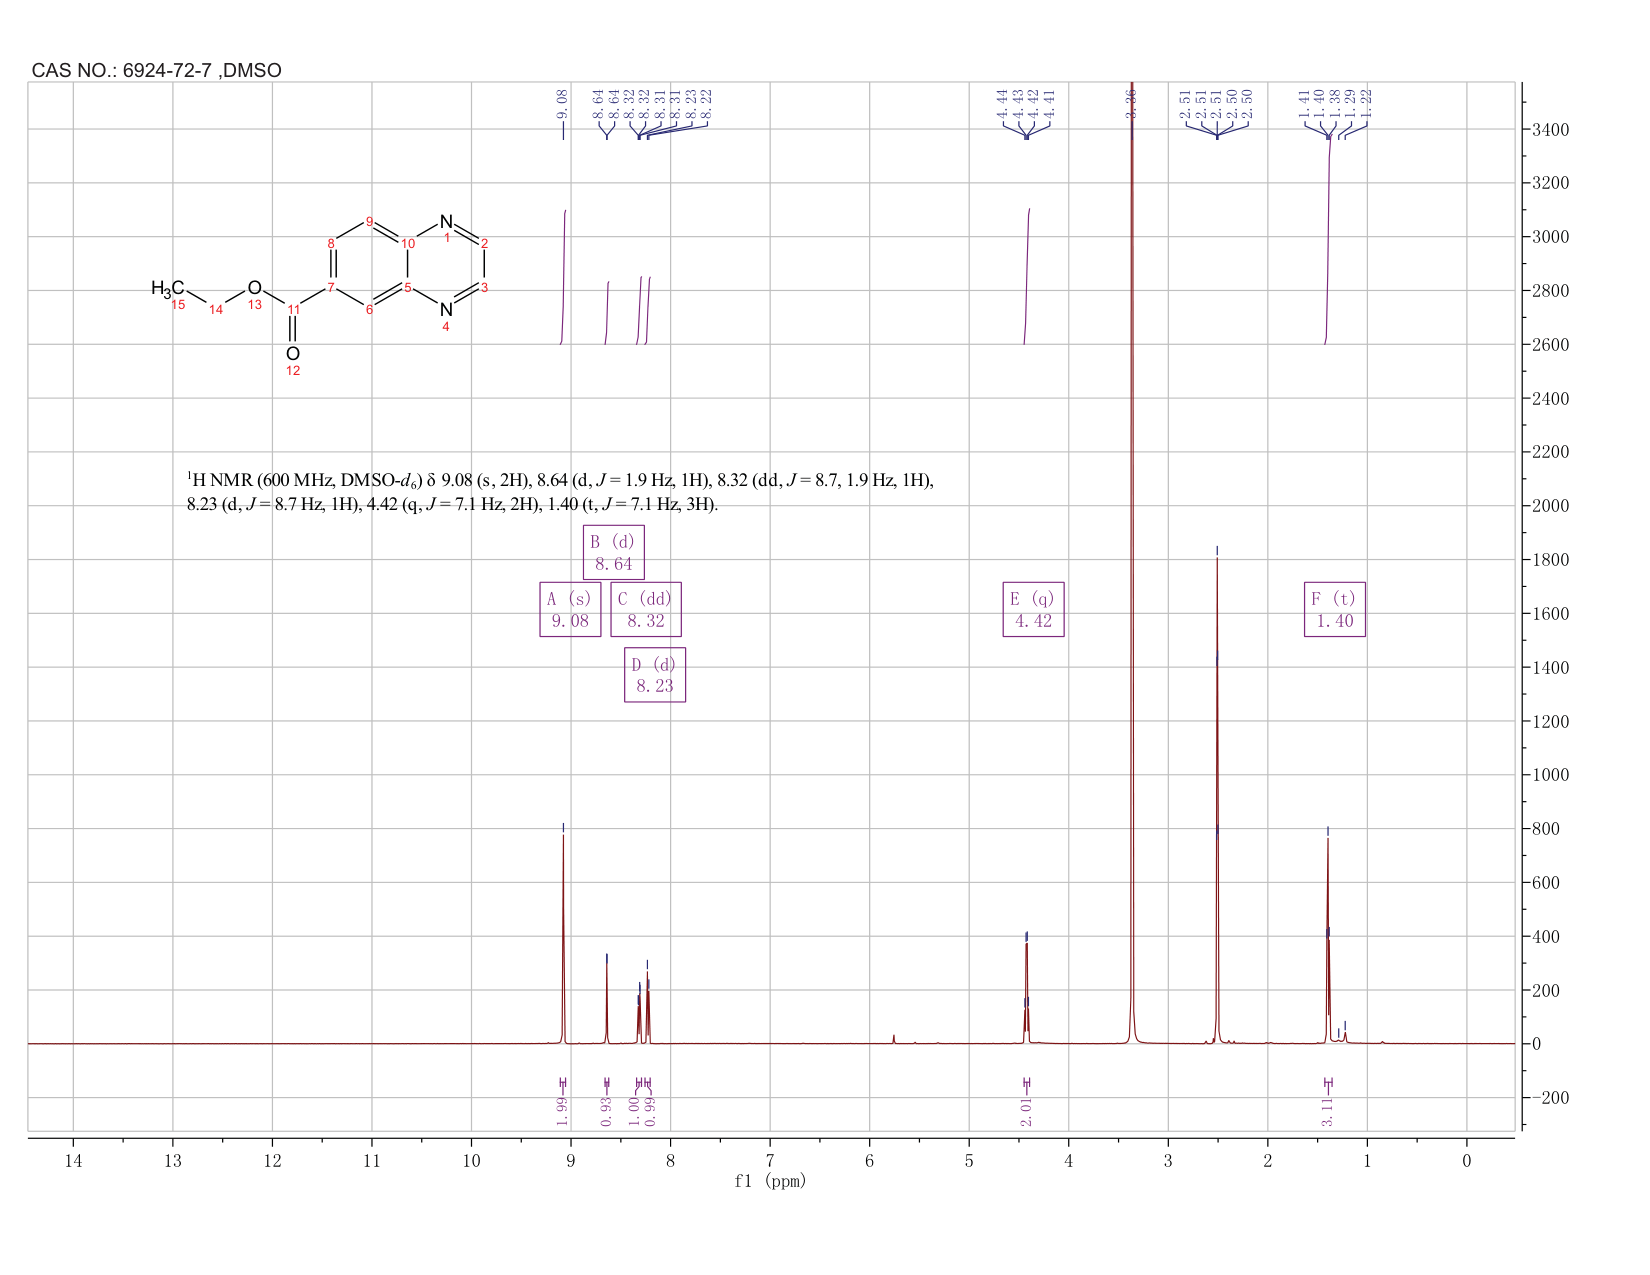Image resolution: width=1650 pixels, height=1275 pixels.
Task: Select multiplet box C (dd) 8.32
Action: point(646,609)
